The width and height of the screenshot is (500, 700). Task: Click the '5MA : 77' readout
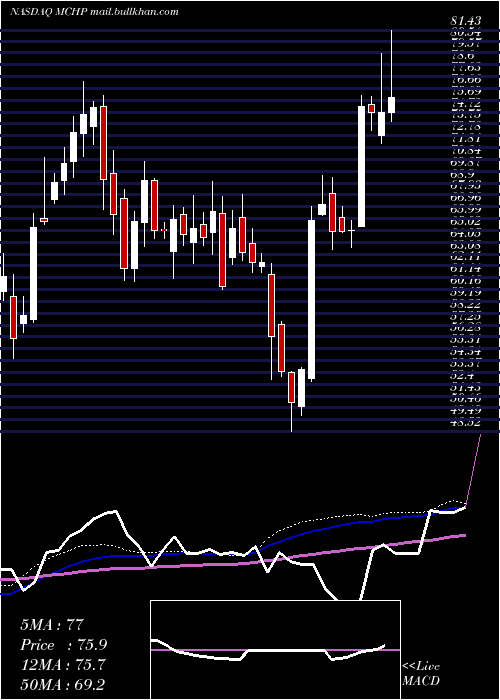pyautogui.click(x=52, y=625)
